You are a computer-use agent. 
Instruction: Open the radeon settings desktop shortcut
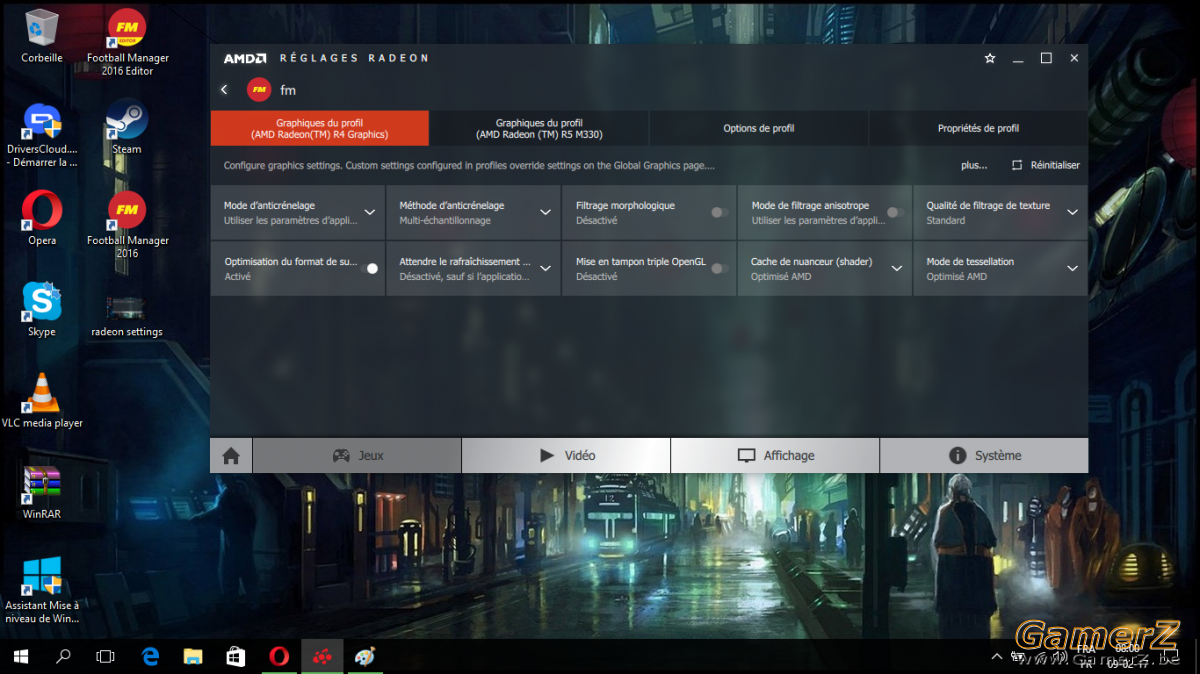pos(127,316)
